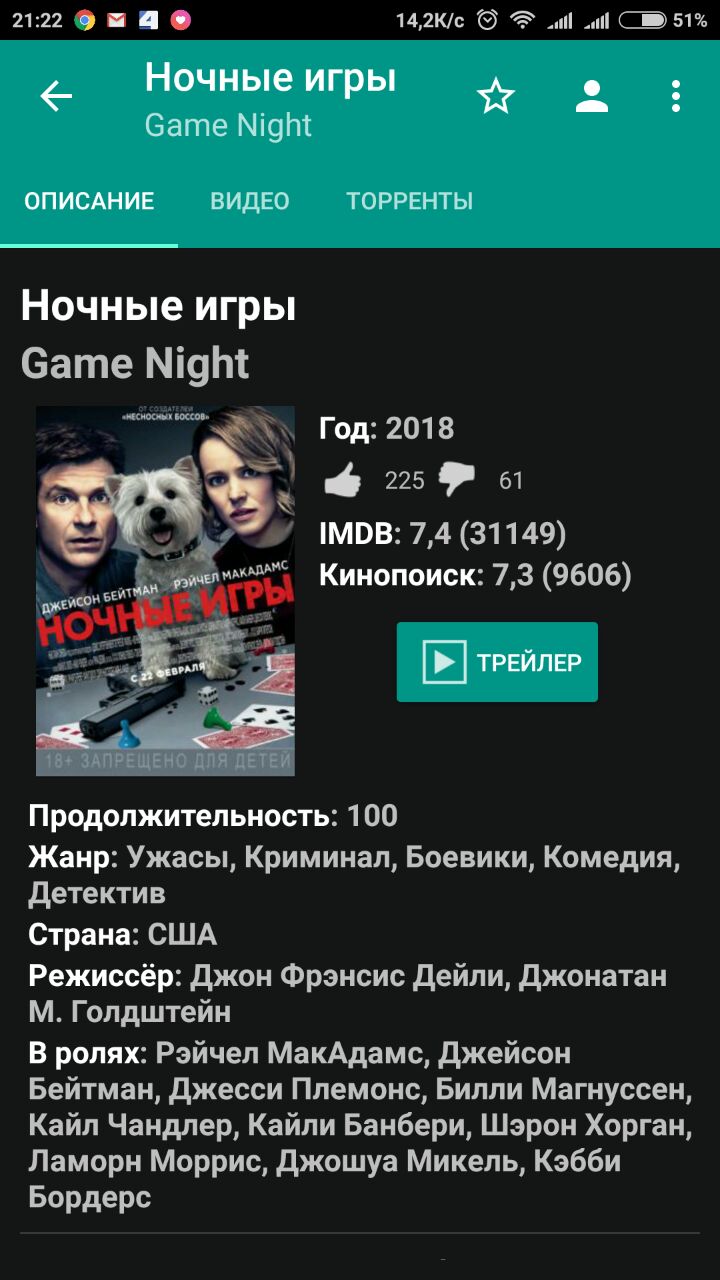The height and width of the screenshot is (1280, 720).
Task: Select the ОПИСАНИЕ tab
Action: click(x=89, y=201)
